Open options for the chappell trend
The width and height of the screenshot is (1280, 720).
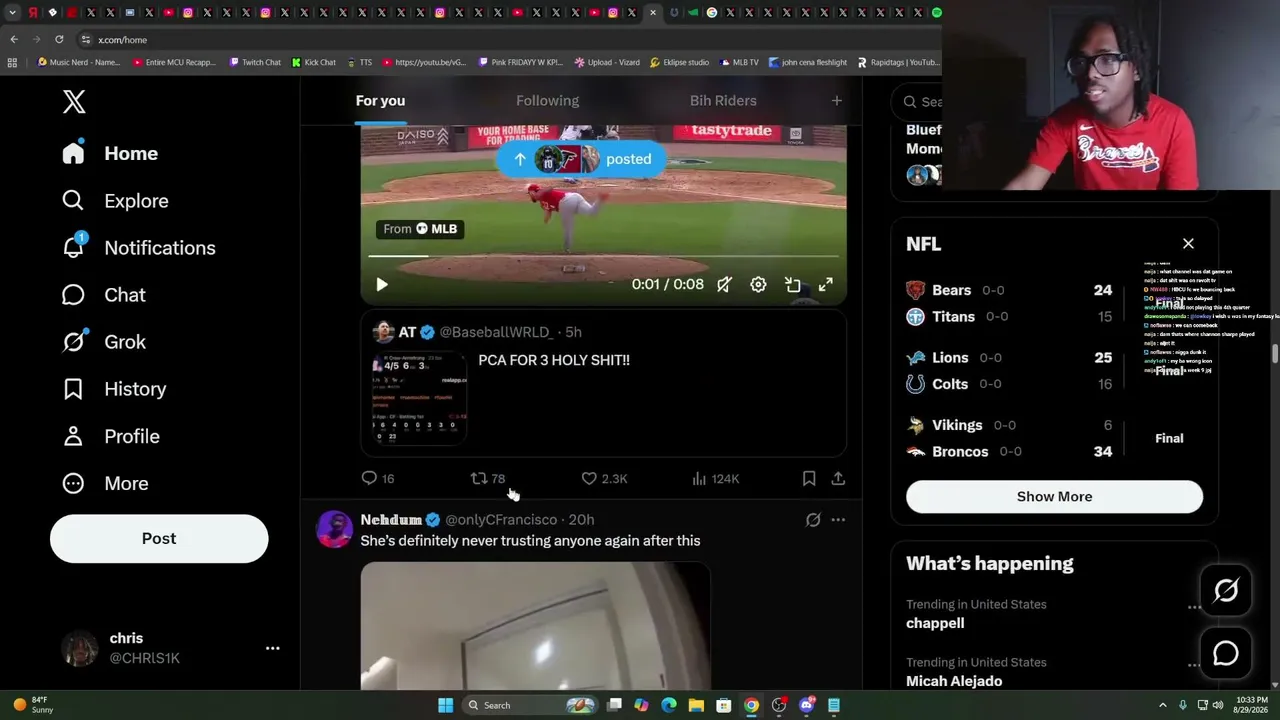coord(1194,607)
